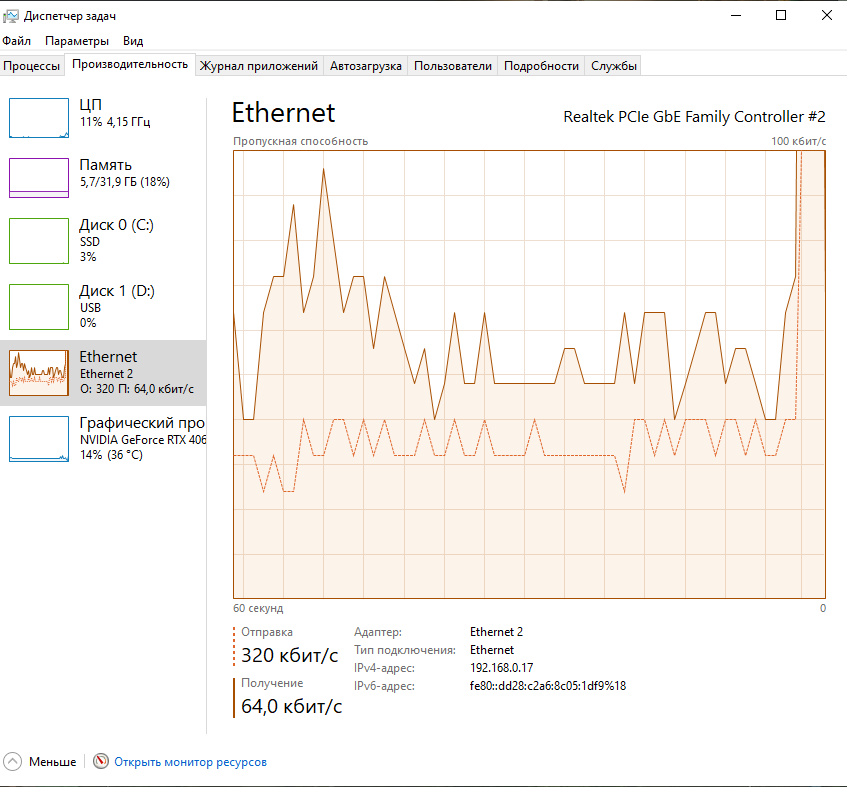Switch to the Автозагрузка tab
Image resolution: width=847 pixels, height=787 pixels.
[x=366, y=66]
